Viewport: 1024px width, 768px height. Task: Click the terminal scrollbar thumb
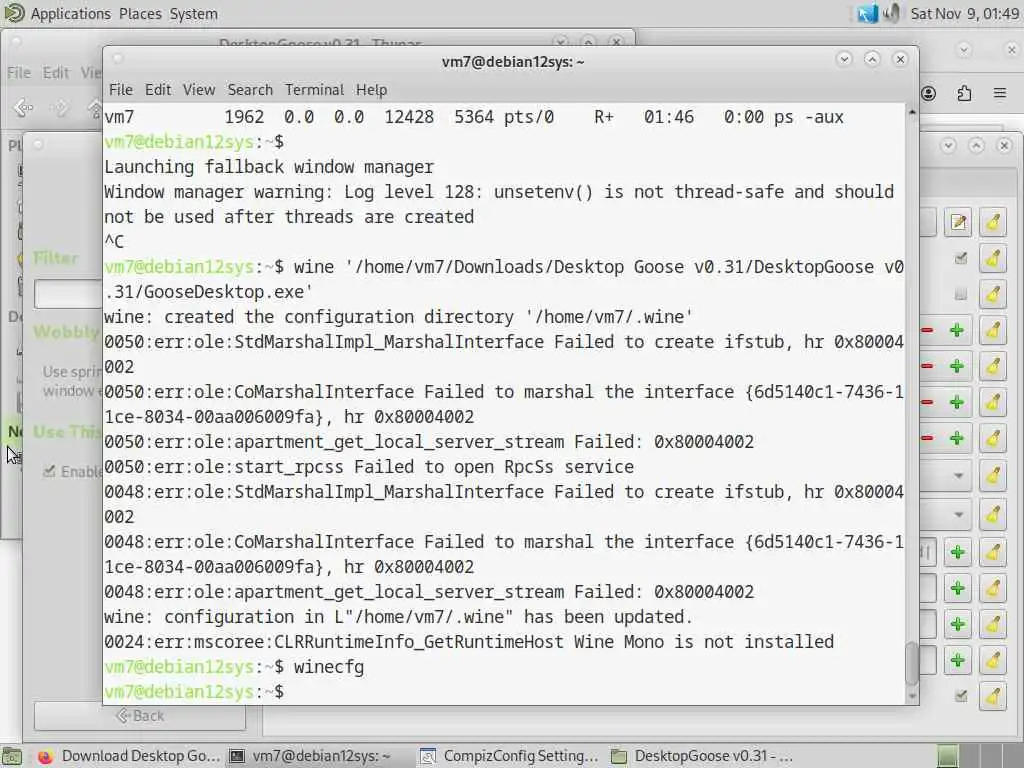pos(912,664)
